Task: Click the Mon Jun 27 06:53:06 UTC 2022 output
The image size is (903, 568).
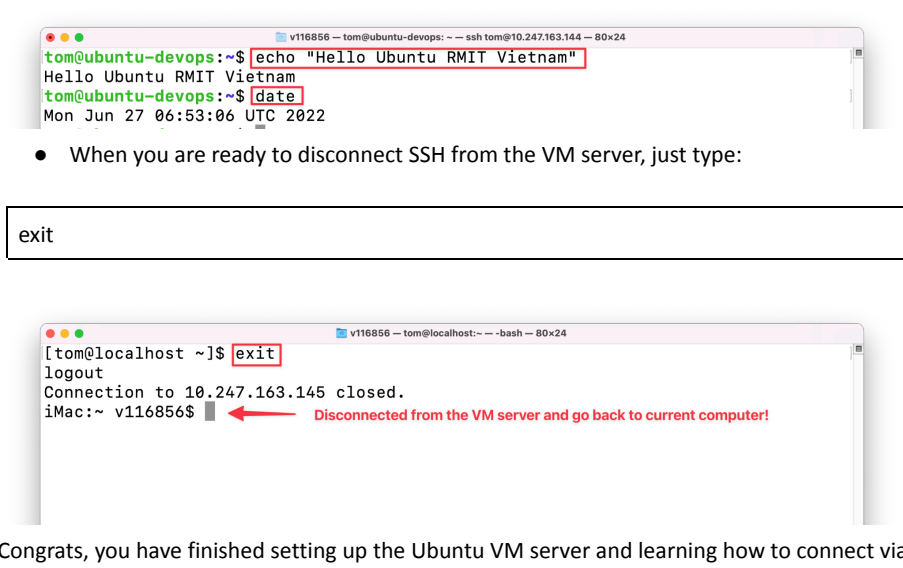Action: (184, 116)
